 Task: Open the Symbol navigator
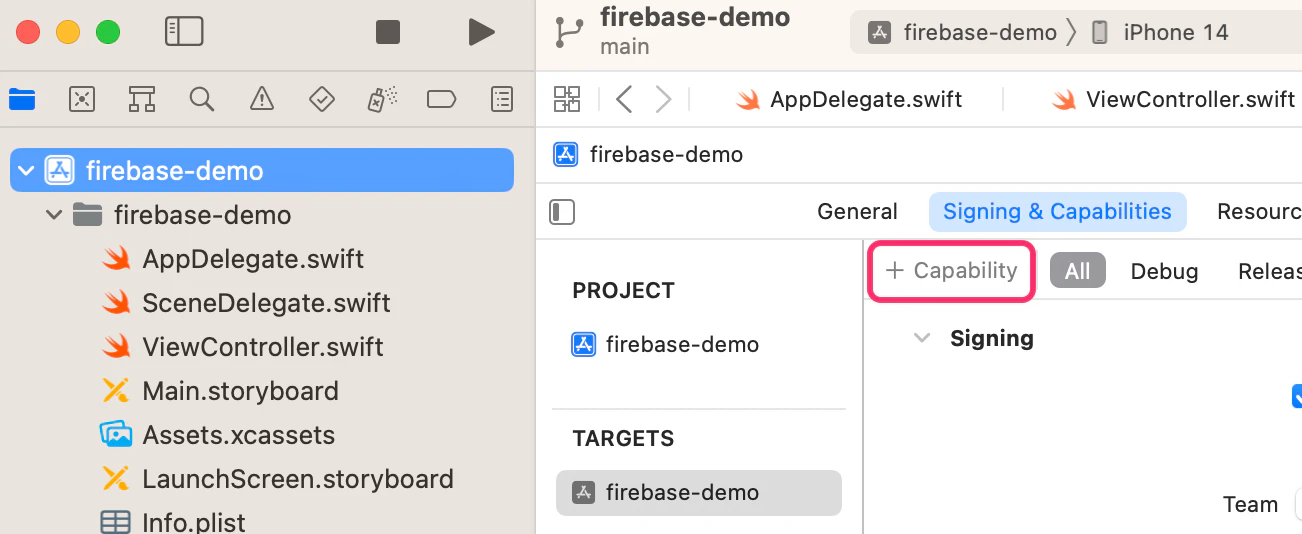click(x=142, y=99)
